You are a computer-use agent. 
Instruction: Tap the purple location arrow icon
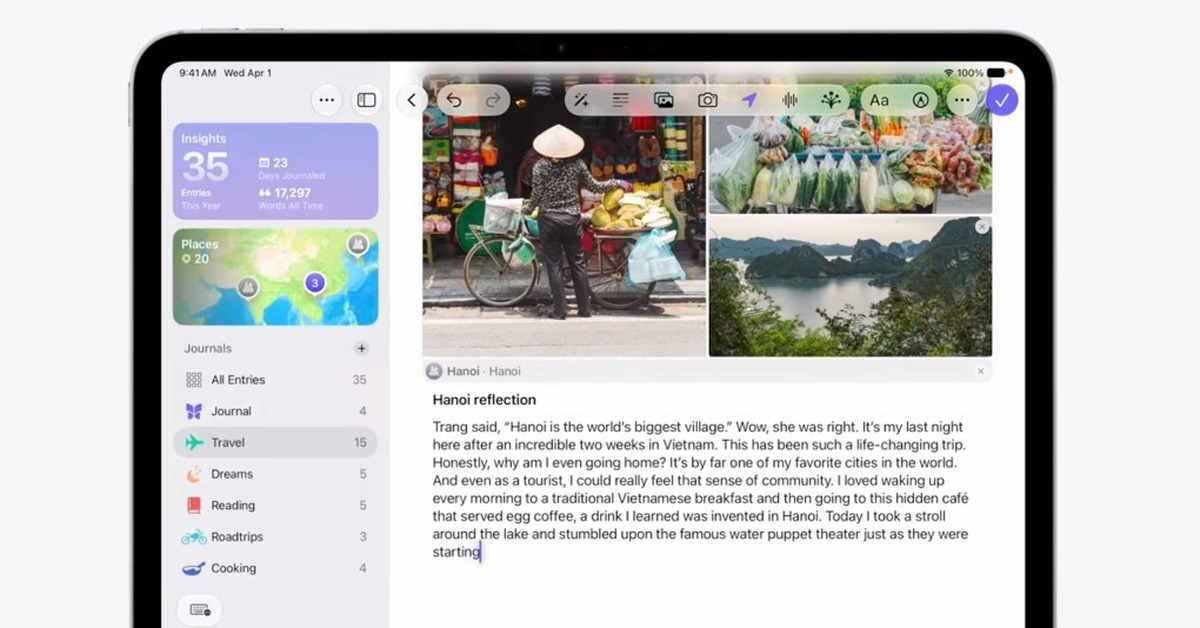[x=749, y=100]
